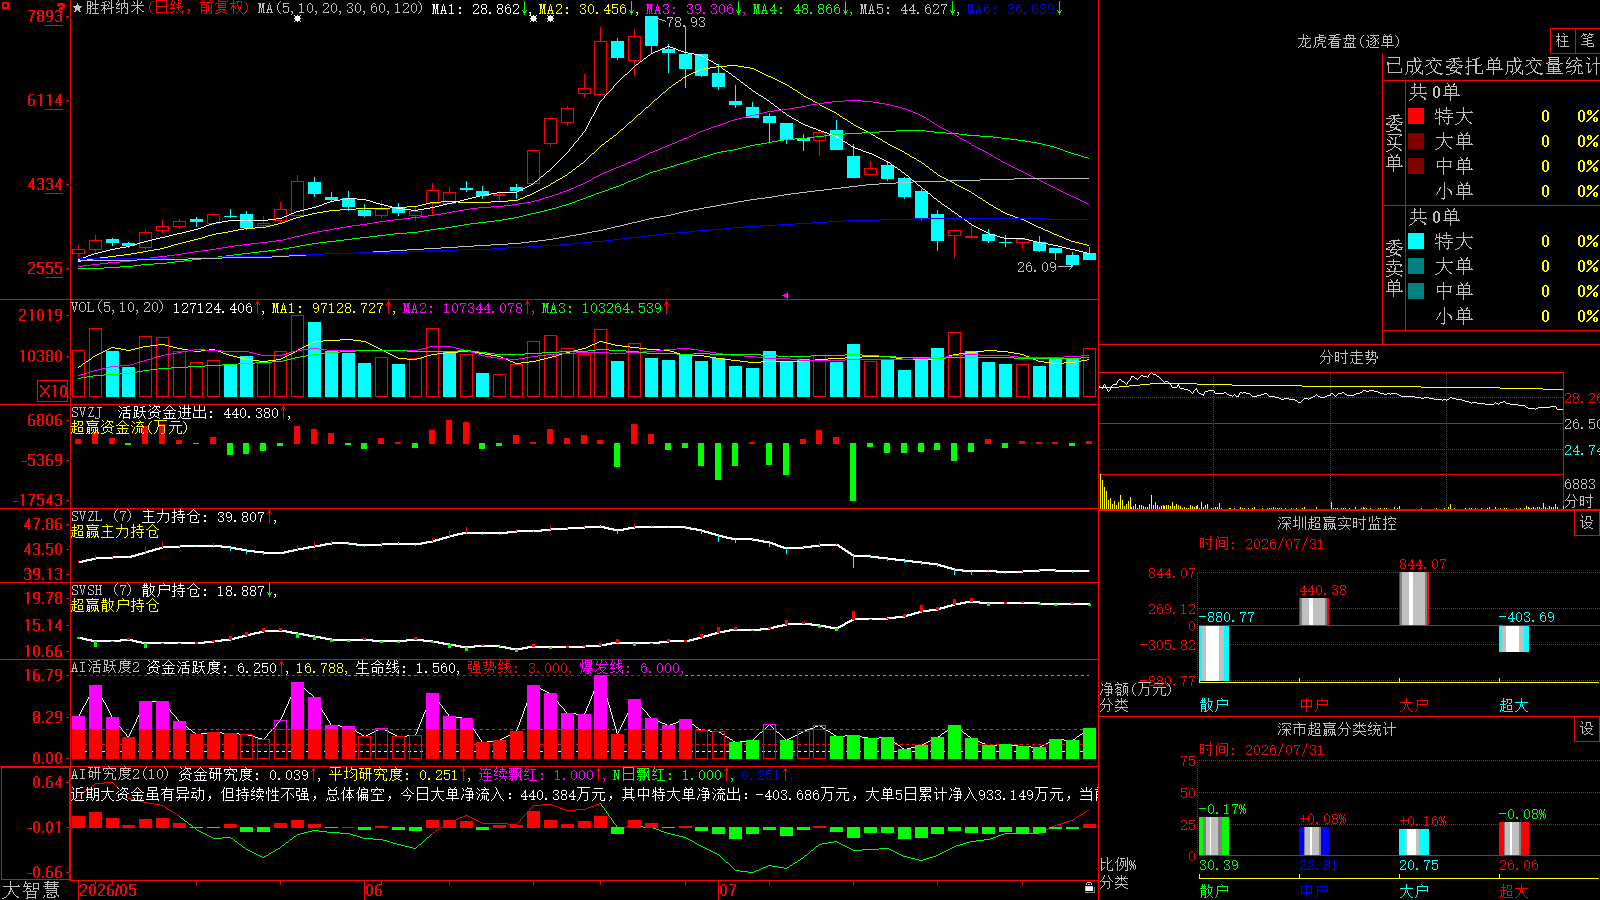The height and width of the screenshot is (900, 1600).
Task: Click the 深圳超赢实时监控 title
Action: click(1337, 523)
